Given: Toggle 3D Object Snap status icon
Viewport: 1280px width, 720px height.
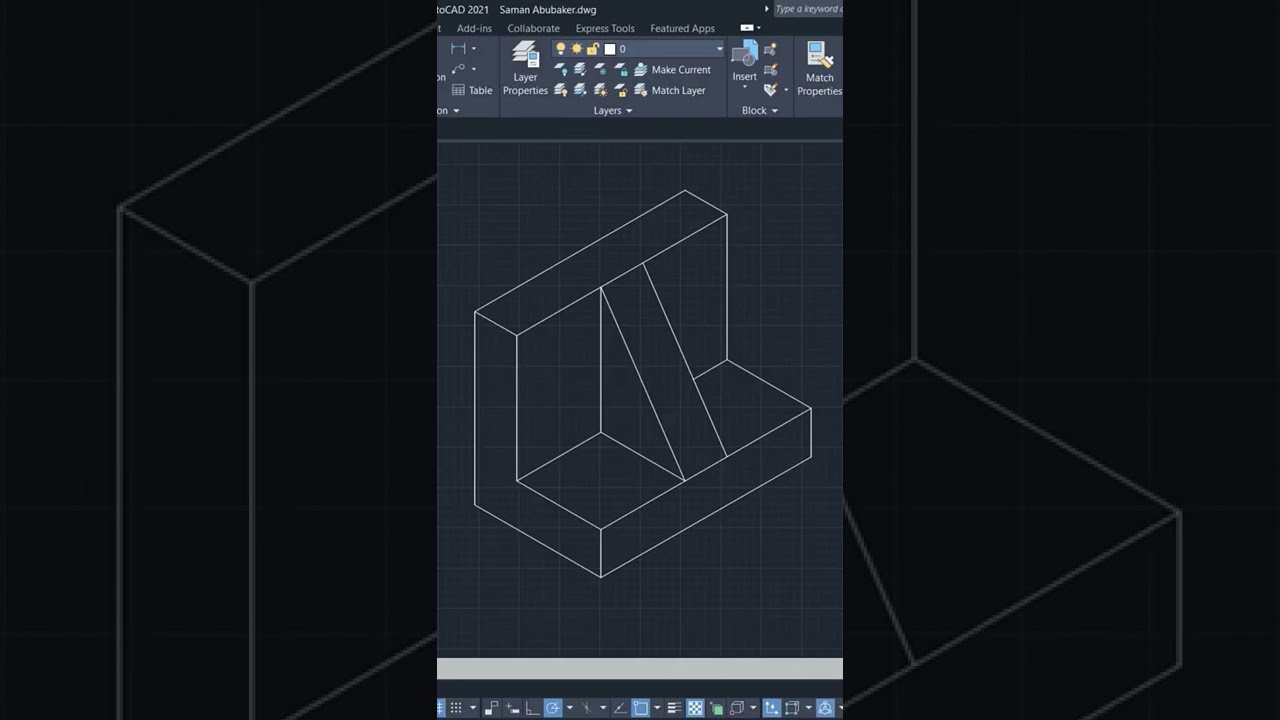Looking at the screenshot, I should tap(737, 708).
